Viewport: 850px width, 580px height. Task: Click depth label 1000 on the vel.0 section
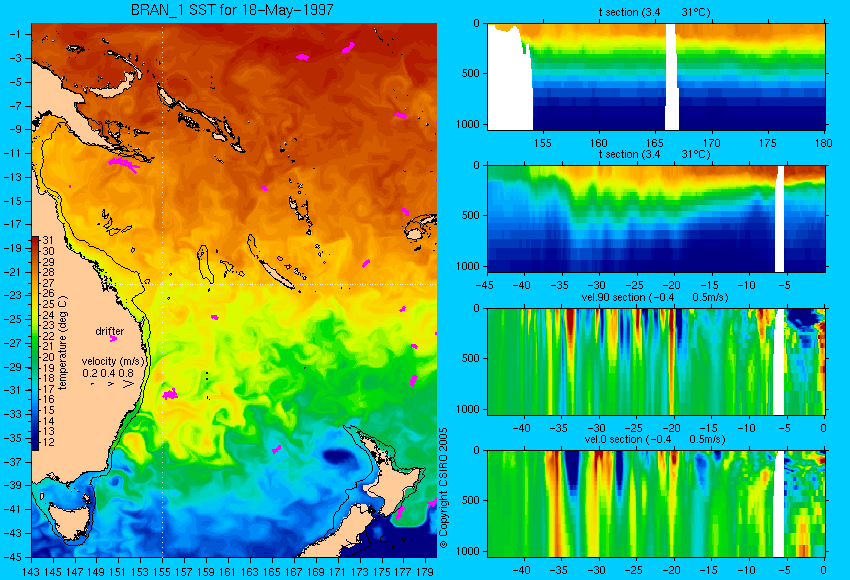[x=468, y=551]
